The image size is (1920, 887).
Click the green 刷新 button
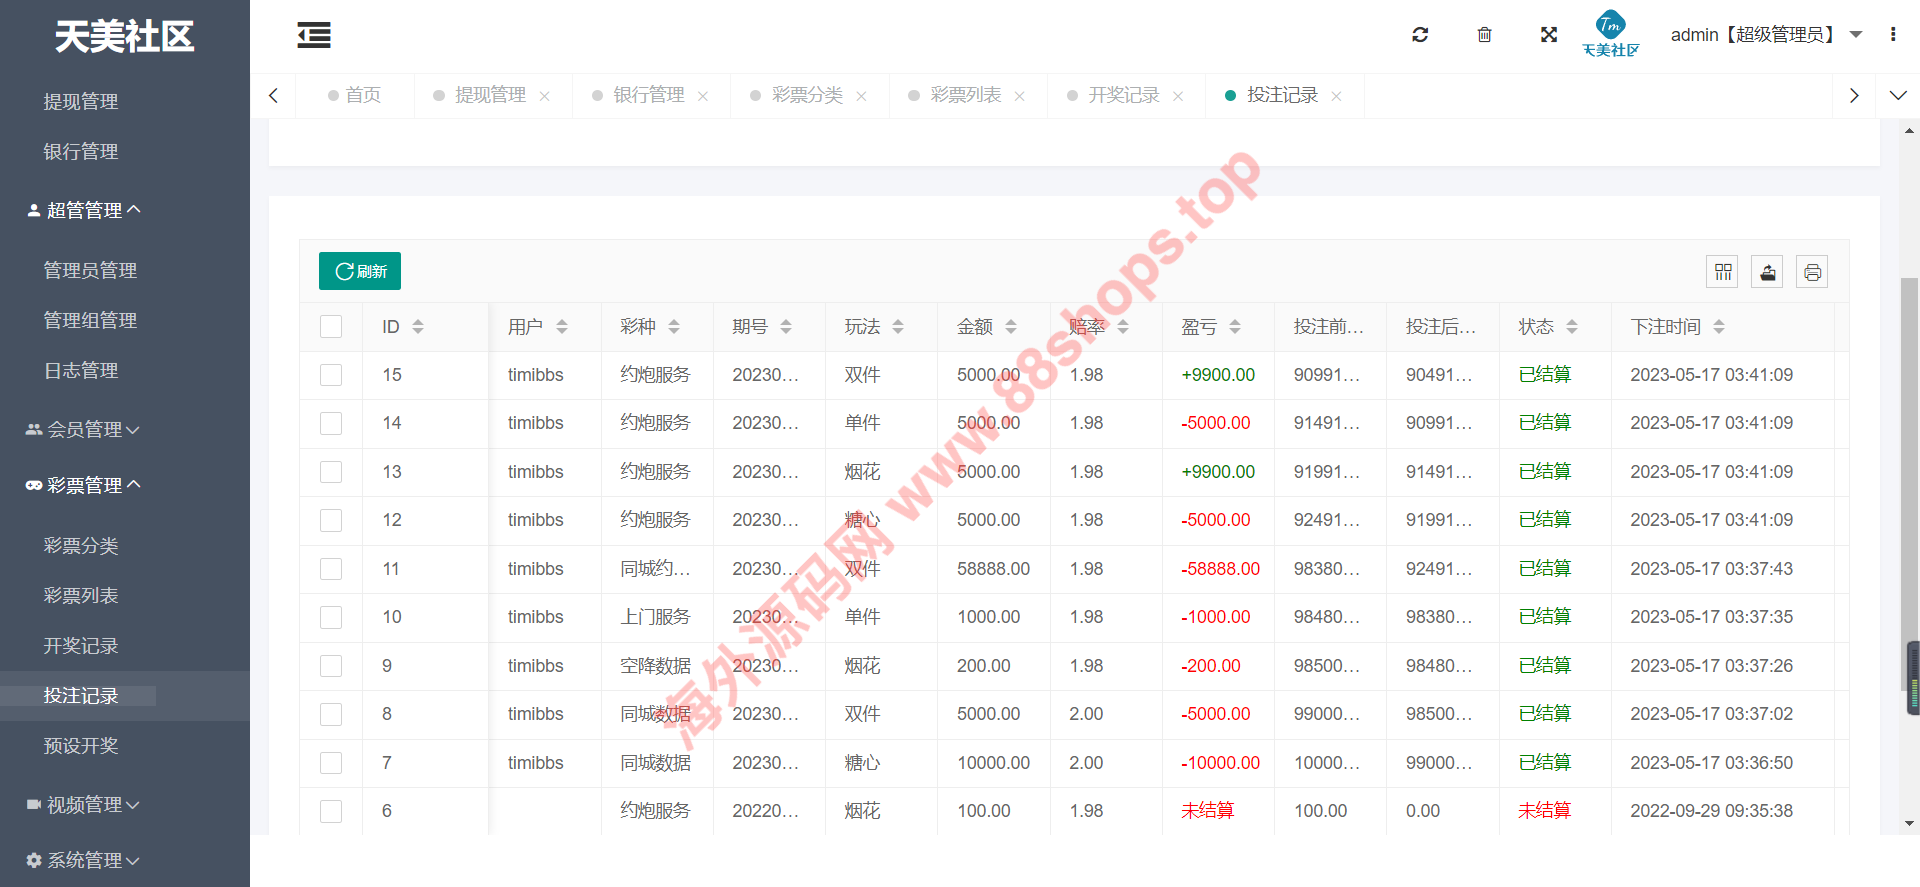[360, 271]
